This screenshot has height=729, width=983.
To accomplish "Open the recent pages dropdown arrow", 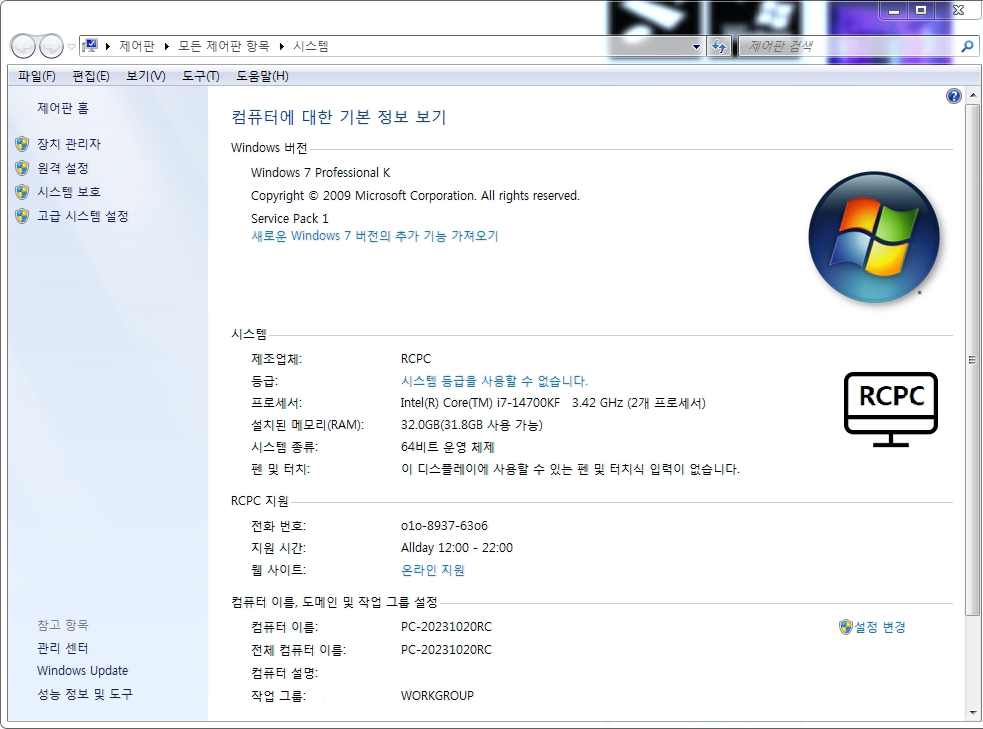I will click(71, 46).
